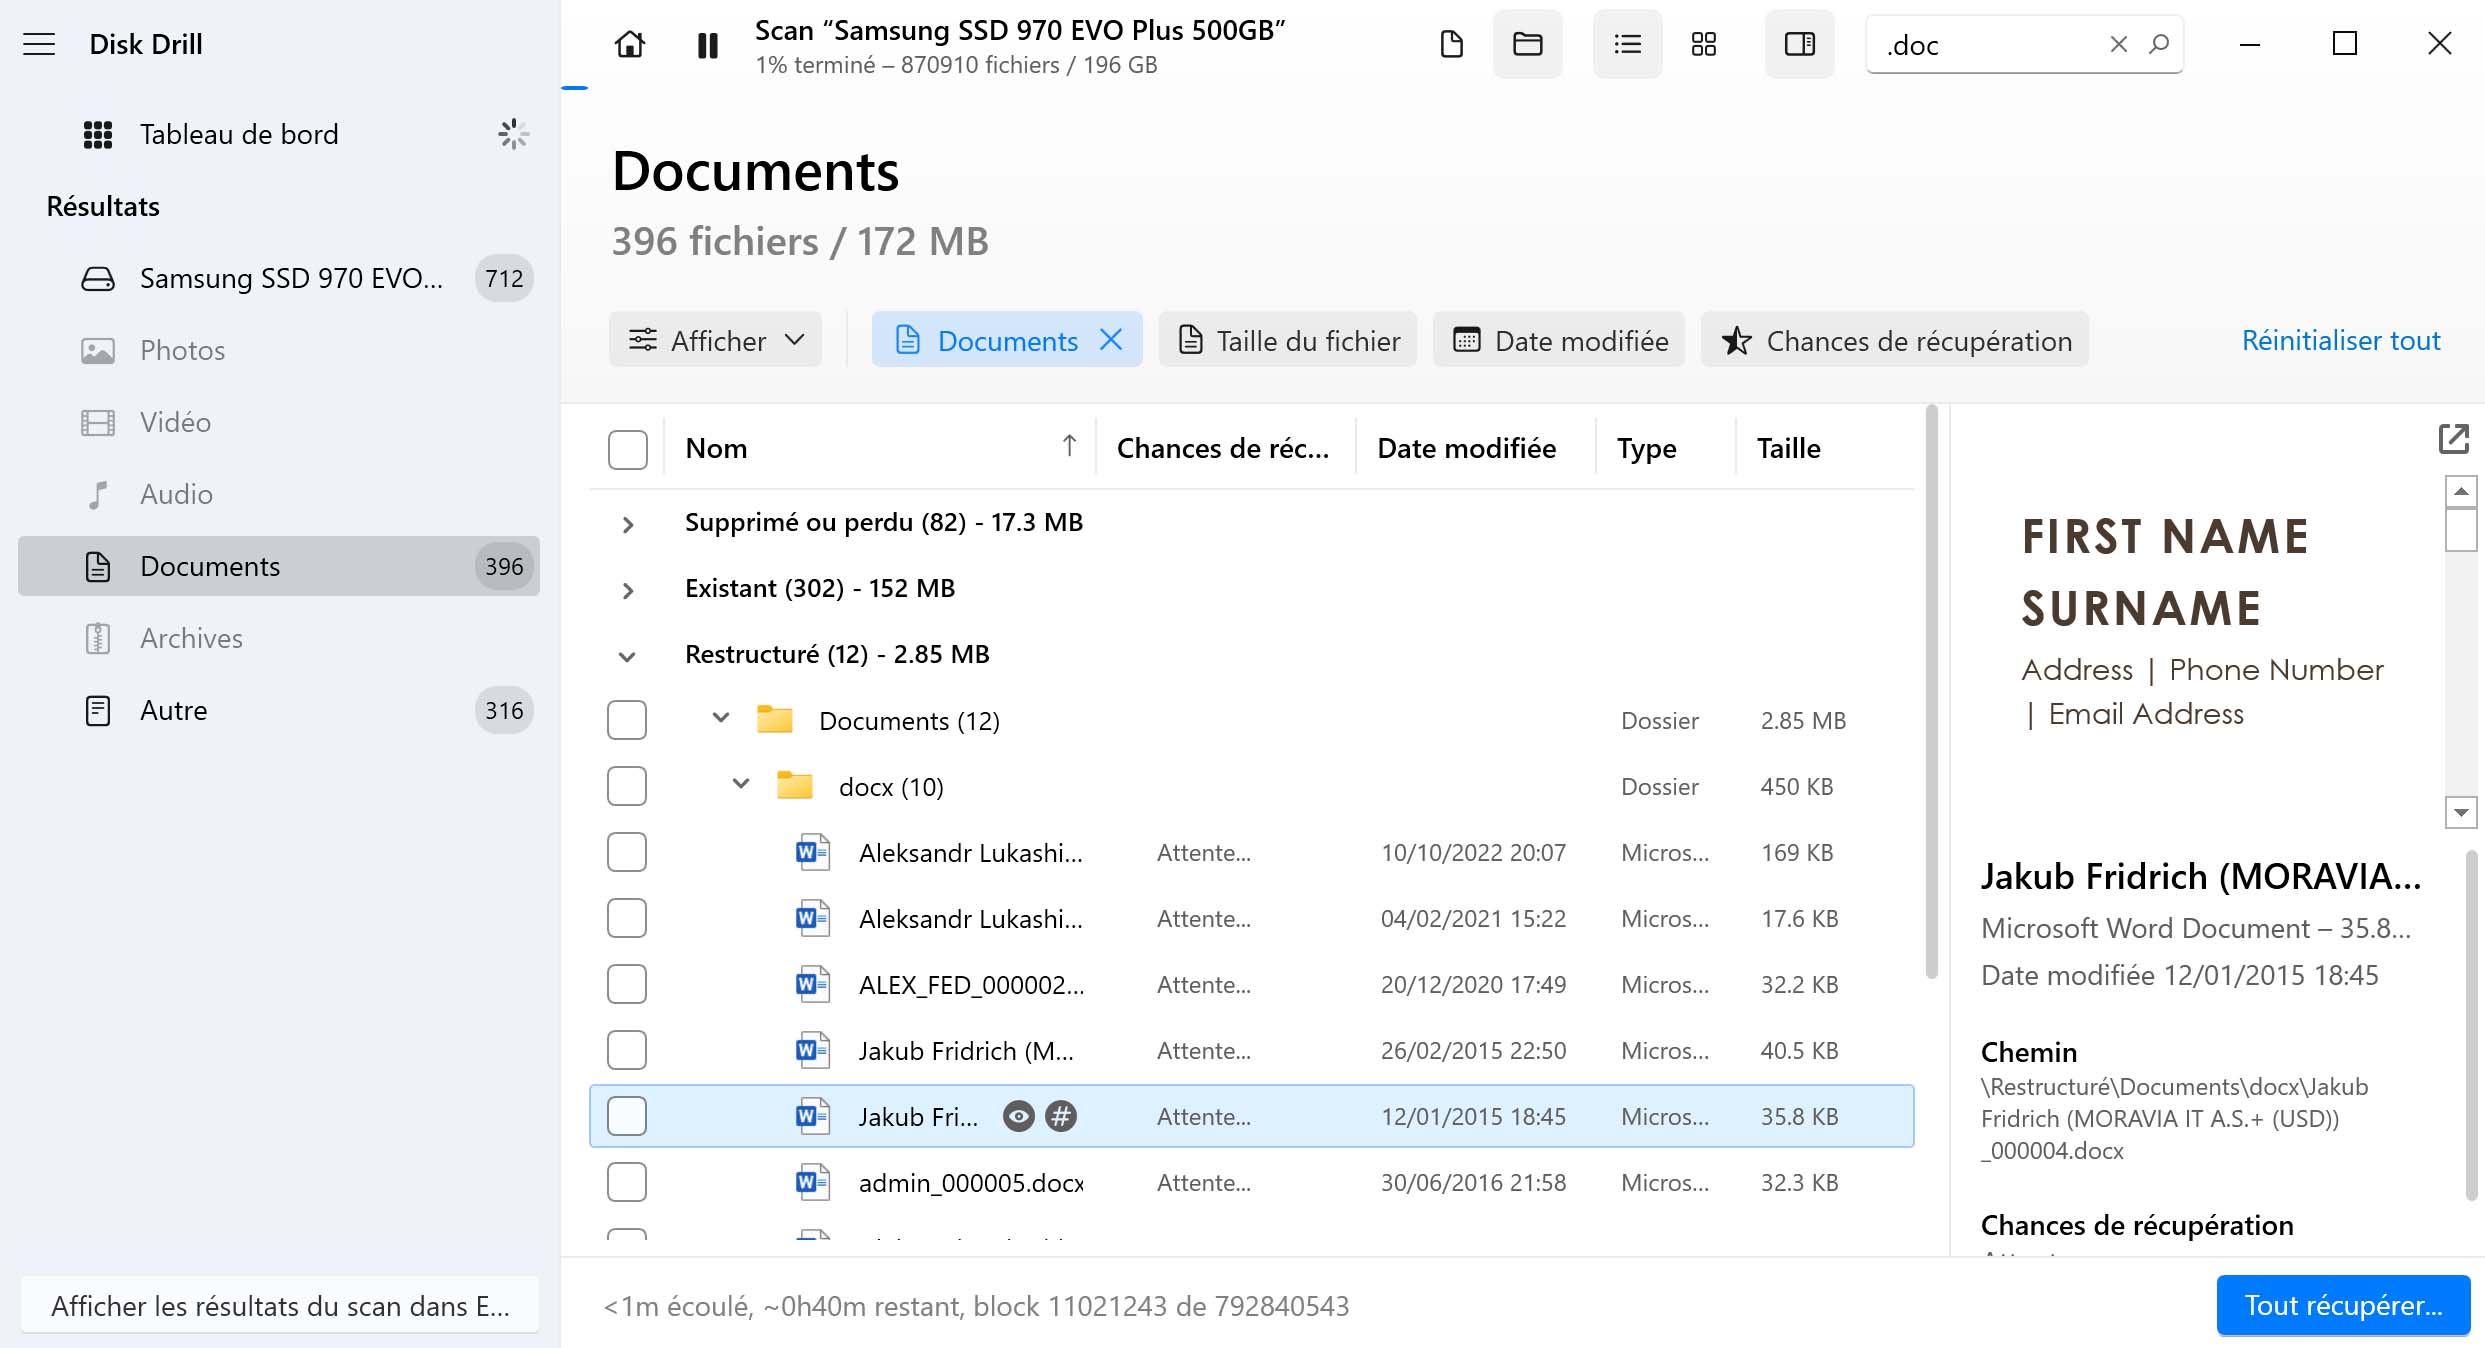Open the Photos category
2485x1348 pixels.
279,350
